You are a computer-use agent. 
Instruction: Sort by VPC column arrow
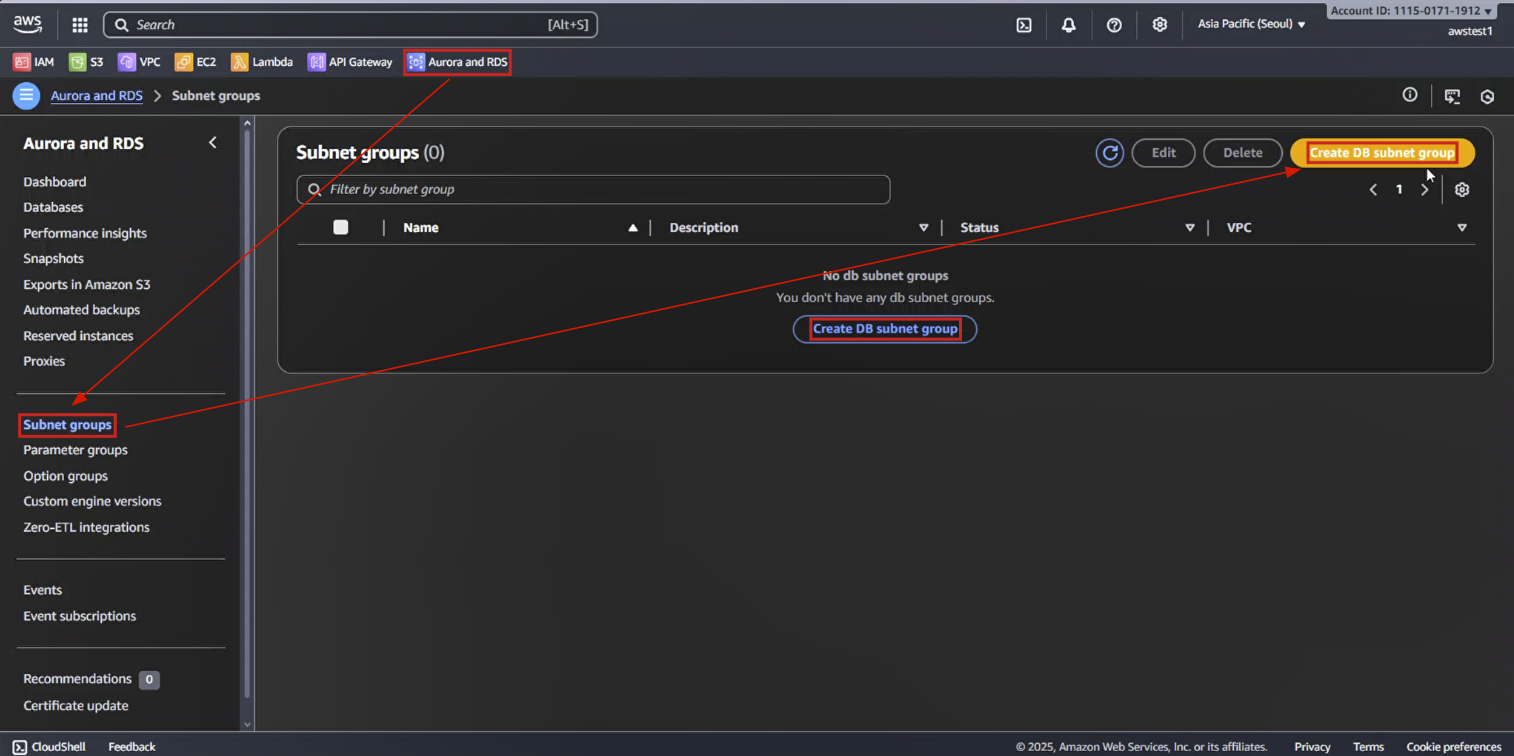1462,228
